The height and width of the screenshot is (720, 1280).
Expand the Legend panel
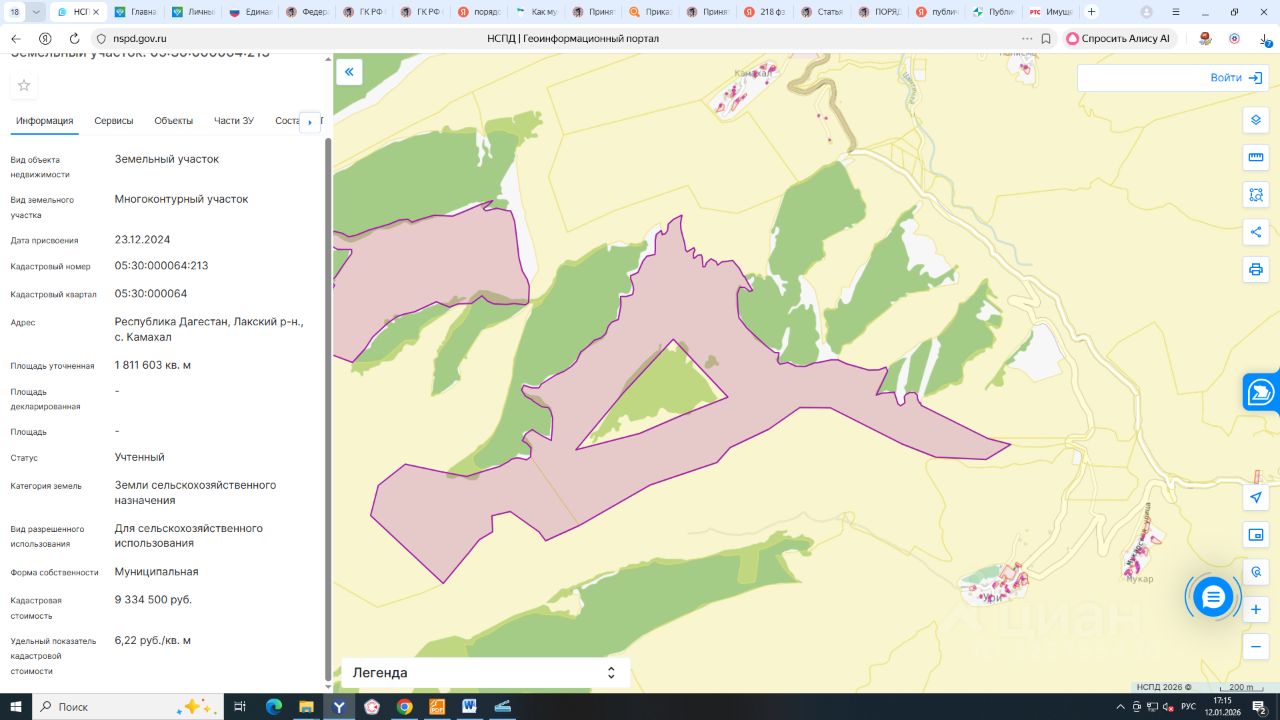[486, 673]
